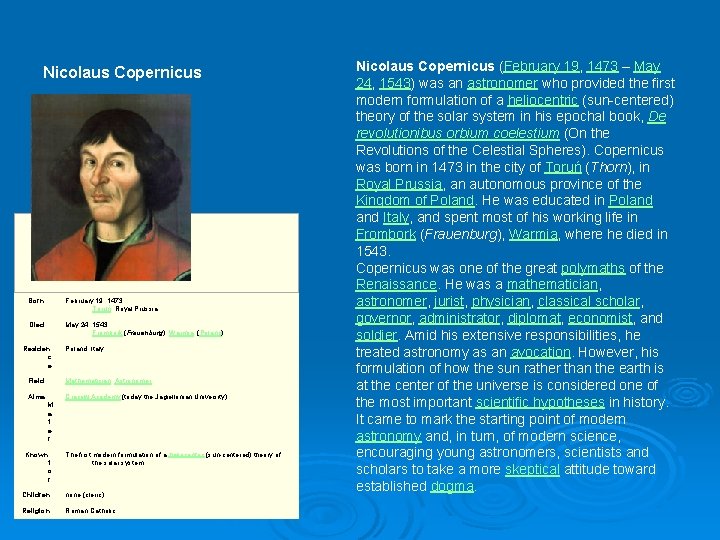Open the 'February 19' birth date link

click(542, 67)
